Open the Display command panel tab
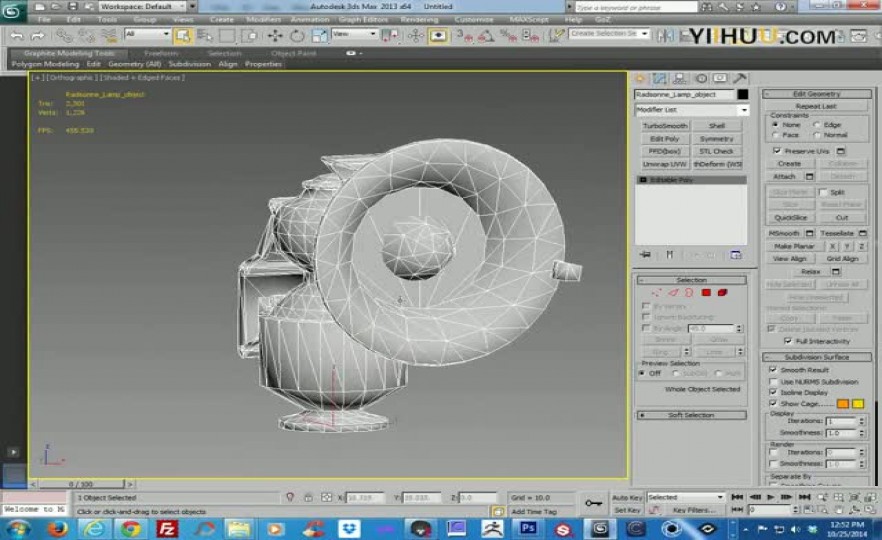 (720, 78)
